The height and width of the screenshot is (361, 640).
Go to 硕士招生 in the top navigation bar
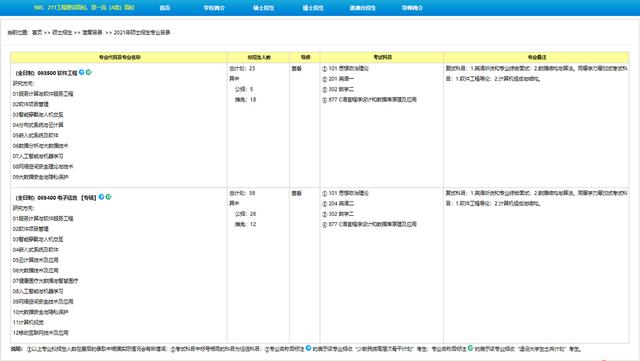(x=264, y=8)
